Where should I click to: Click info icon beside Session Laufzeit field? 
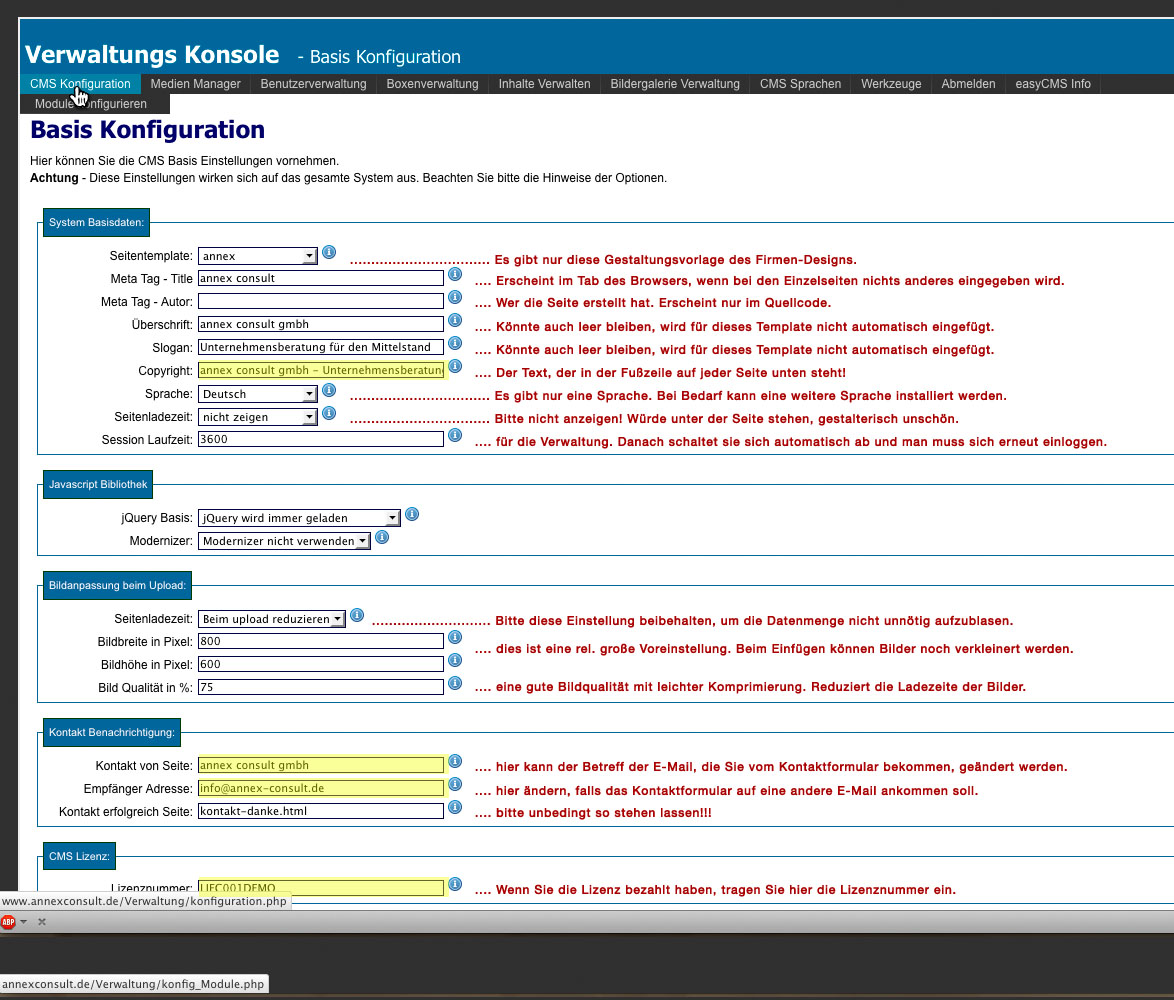tap(455, 436)
